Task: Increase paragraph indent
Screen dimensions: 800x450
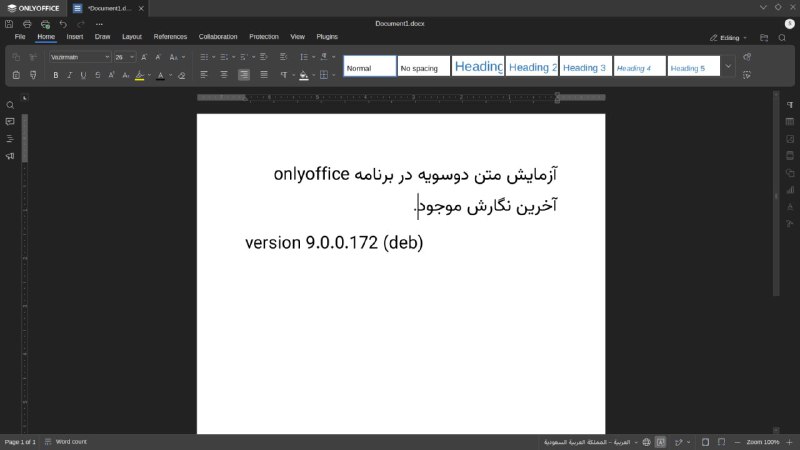Action: click(283, 57)
